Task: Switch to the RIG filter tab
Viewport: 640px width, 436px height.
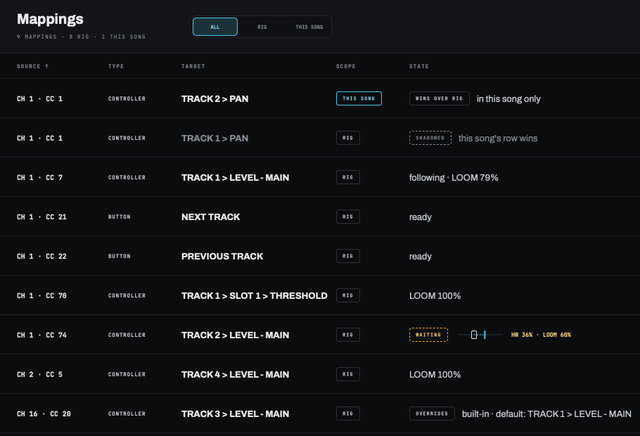Action: point(262,27)
